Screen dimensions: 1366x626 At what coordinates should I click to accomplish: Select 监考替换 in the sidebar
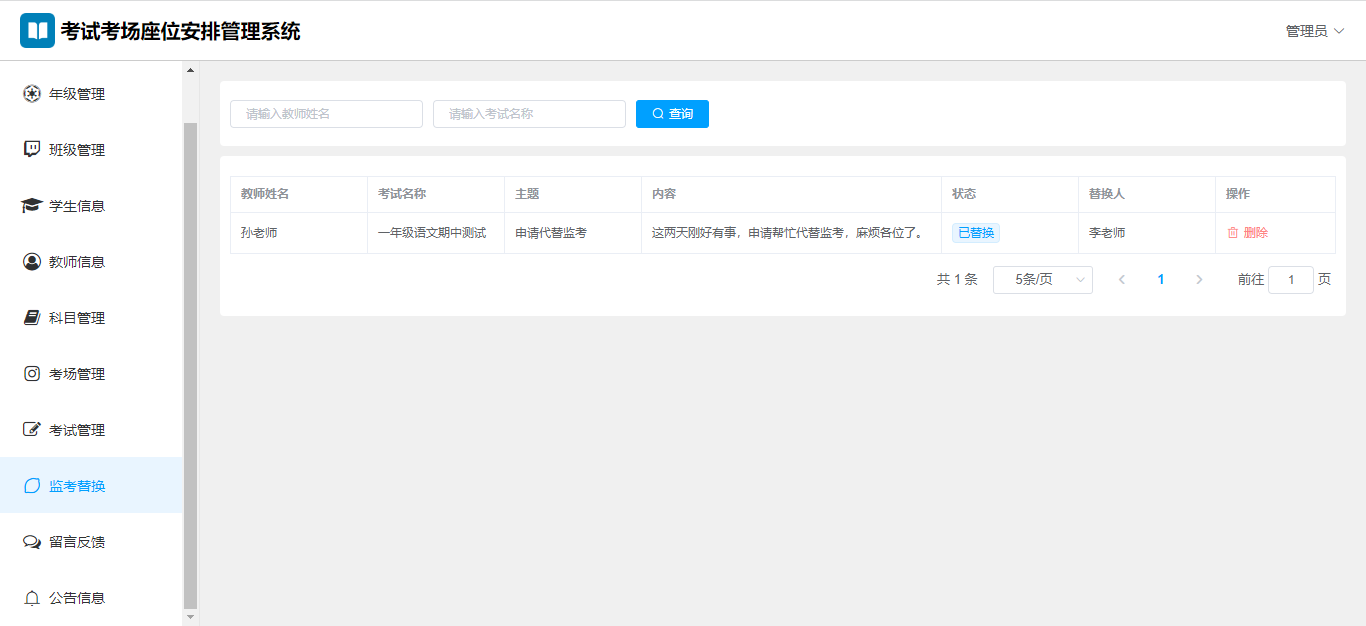tap(77, 486)
